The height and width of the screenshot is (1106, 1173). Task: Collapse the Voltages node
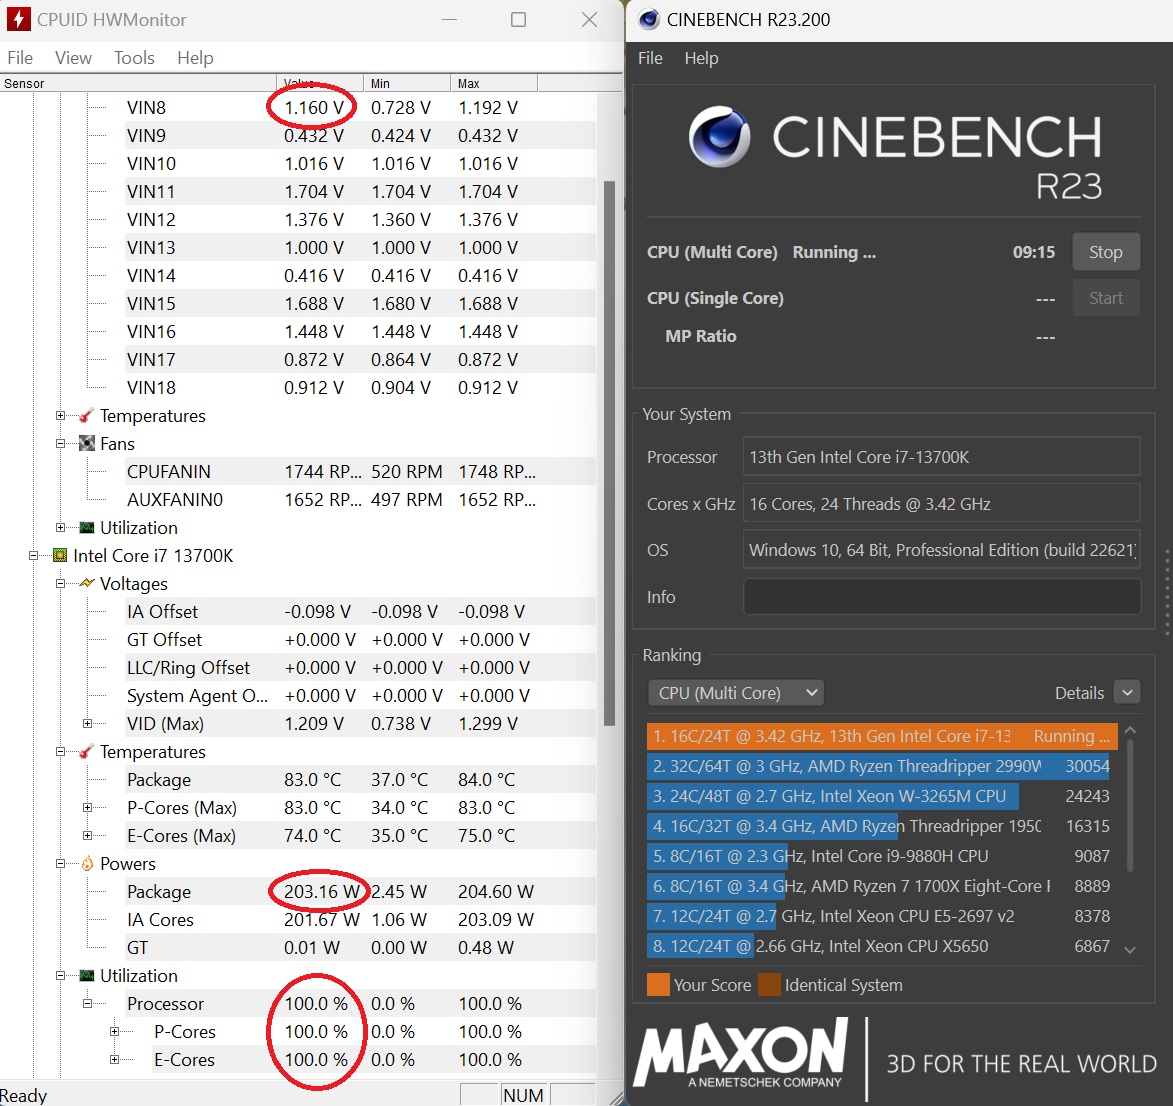point(61,584)
